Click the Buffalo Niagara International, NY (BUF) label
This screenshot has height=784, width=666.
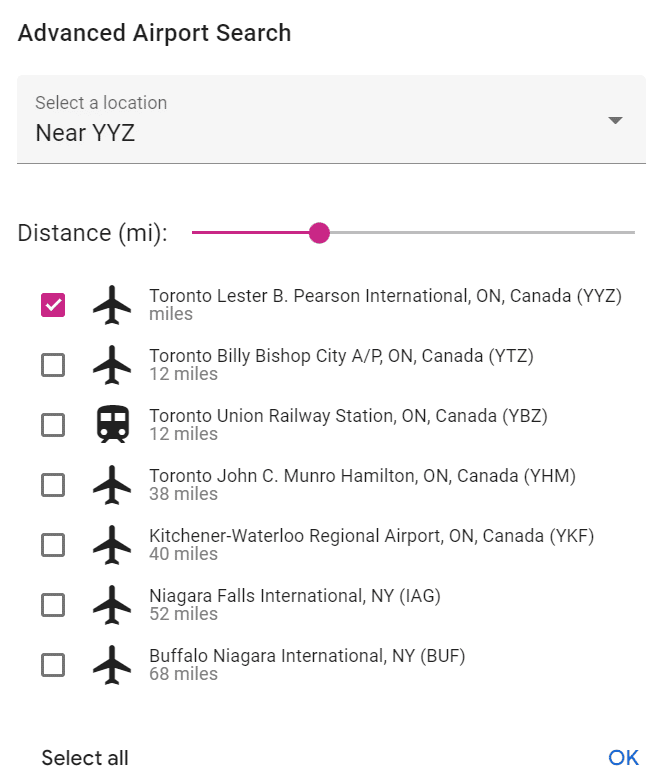307,656
